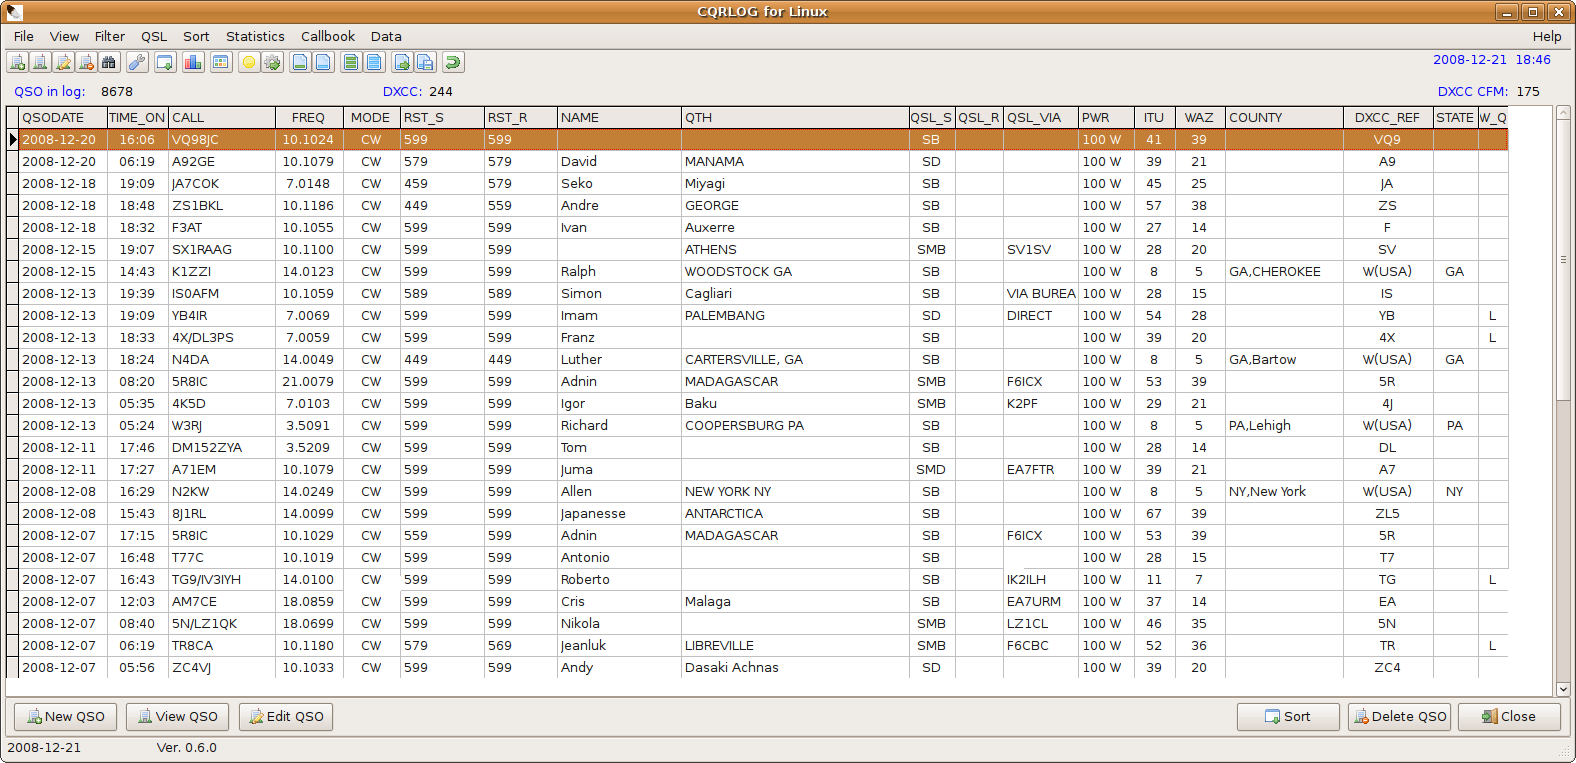This screenshot has height=763, width=1576.
Task: Click the gear with green arrow icon
Action: (x=272, y=62)
